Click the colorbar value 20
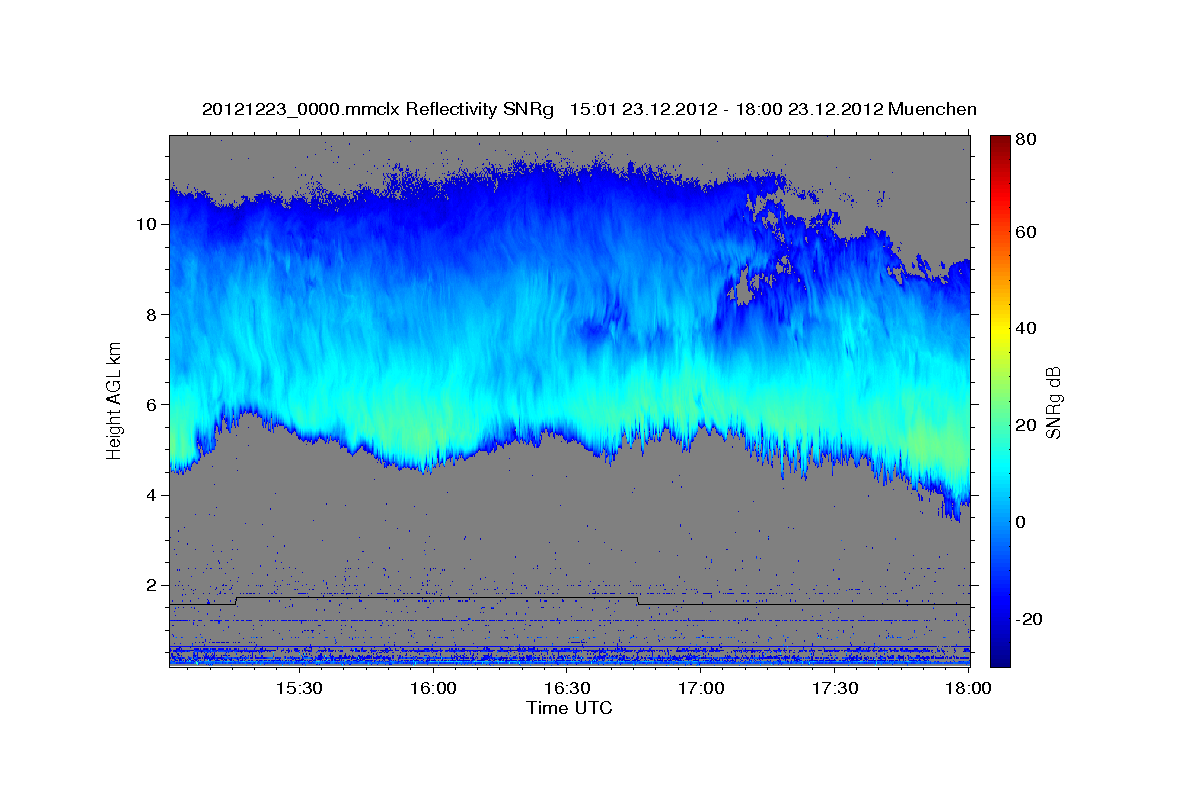This screenshot has height=800, width=1200. (1025, 425)
